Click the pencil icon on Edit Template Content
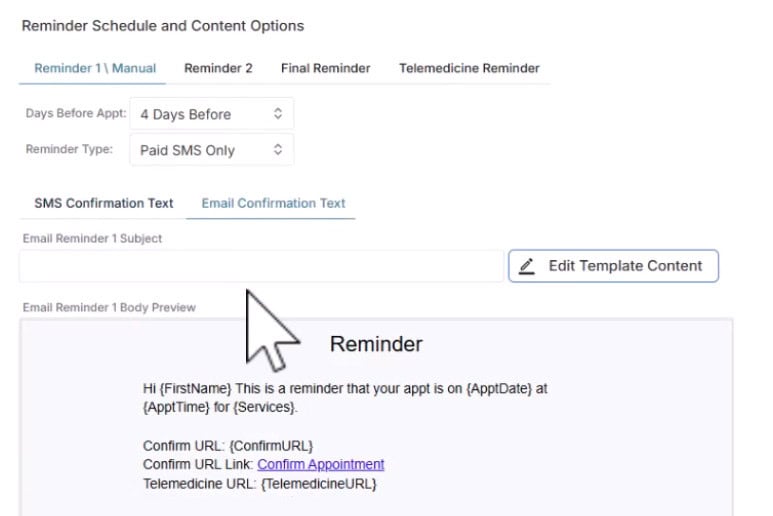Screen dimensions: 773x516 click(x=528, y=266)
